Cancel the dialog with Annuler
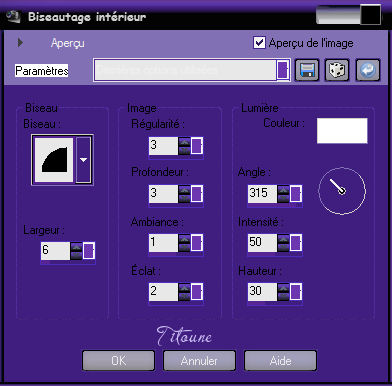The height and width of the screenshot is (386, 392). pos(199,361)
